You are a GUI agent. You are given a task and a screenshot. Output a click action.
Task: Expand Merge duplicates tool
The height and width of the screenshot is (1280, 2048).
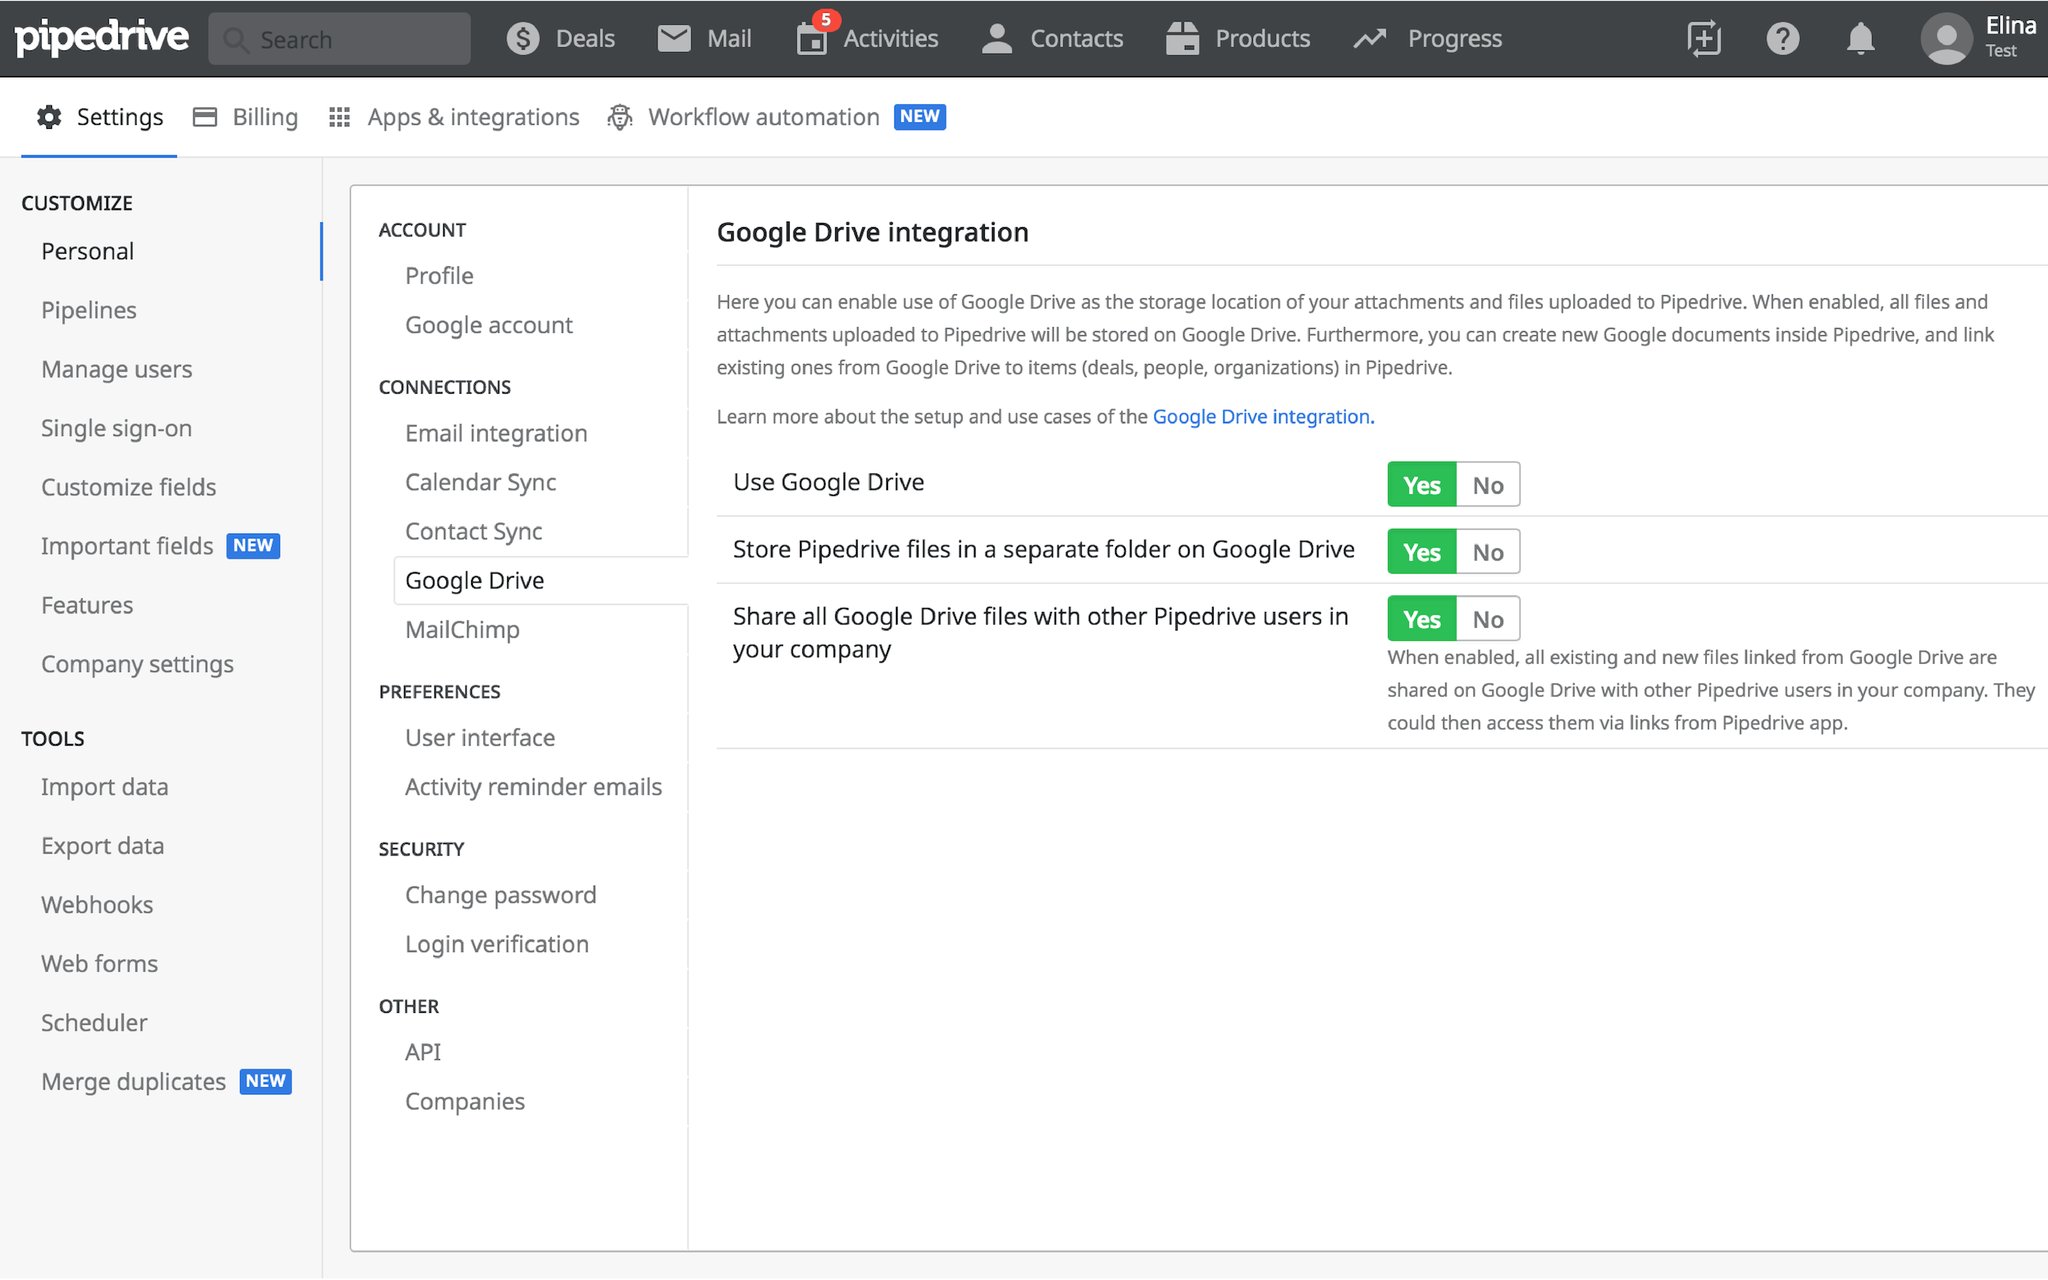[132, 1081]
